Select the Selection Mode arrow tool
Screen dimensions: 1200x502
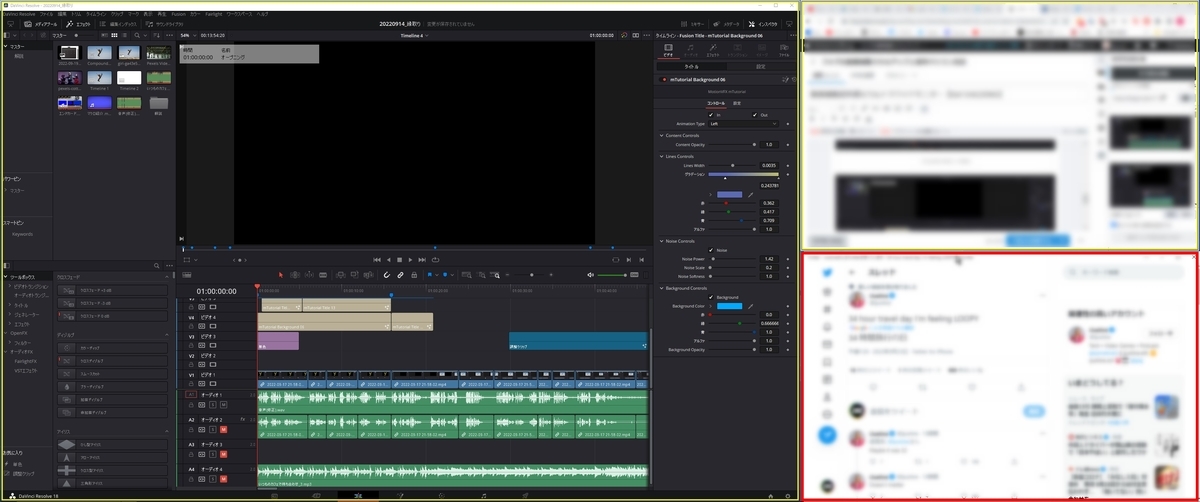click(281, 275)
